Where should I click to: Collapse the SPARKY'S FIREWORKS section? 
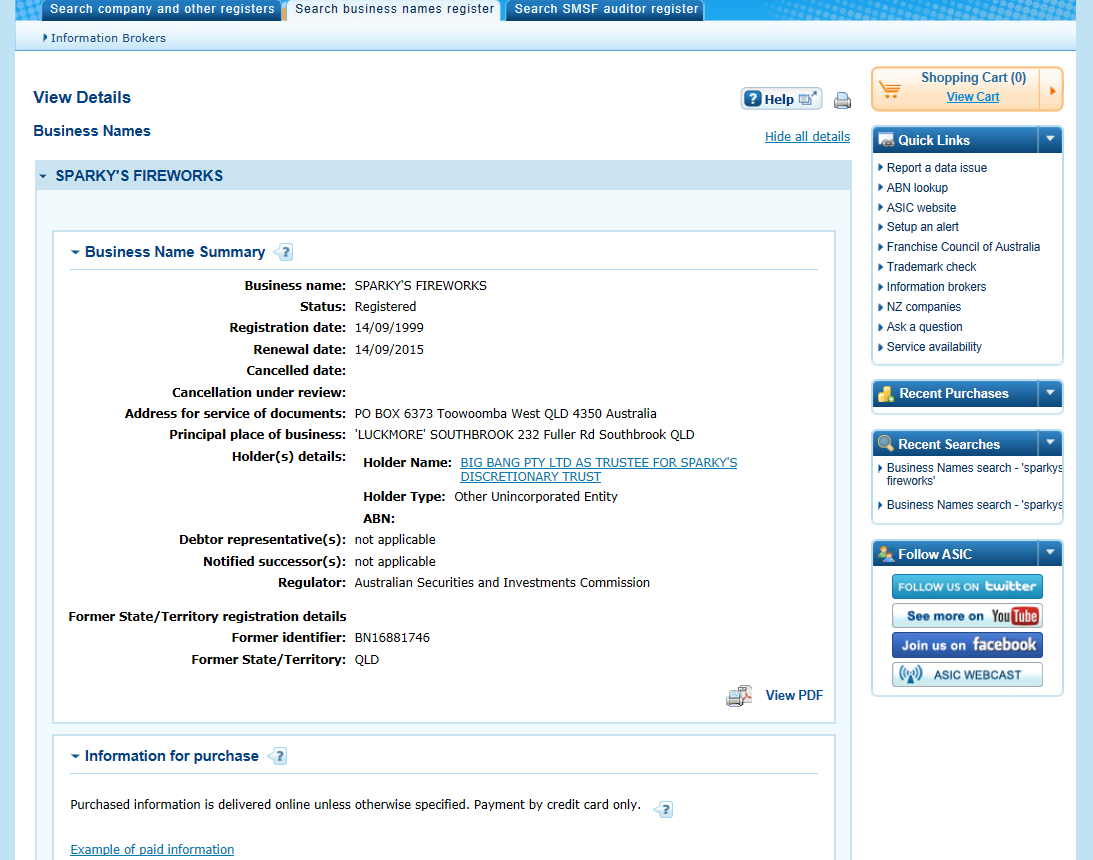(x=43, y=176)
